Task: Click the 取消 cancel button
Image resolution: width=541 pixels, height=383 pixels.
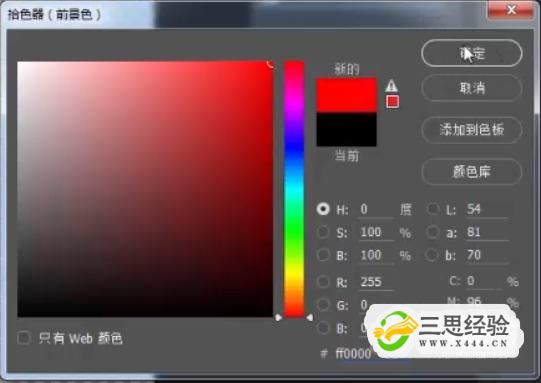Action: tap(472, 88)
